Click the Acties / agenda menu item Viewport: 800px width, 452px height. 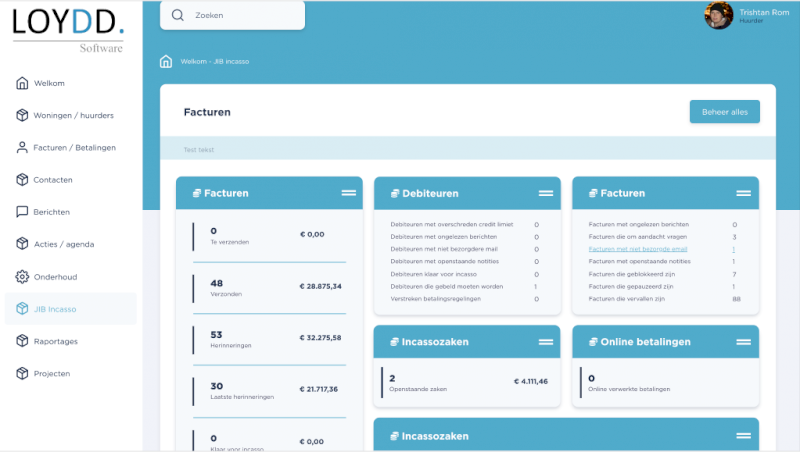pyautogui.click(x=59, y=244)
